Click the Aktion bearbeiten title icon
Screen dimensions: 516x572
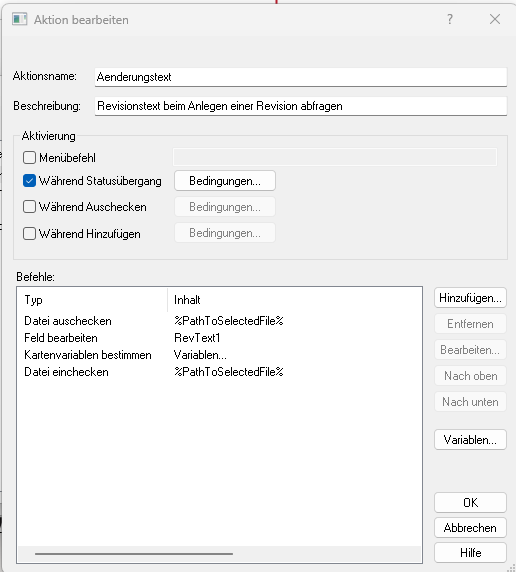point(19,19)
